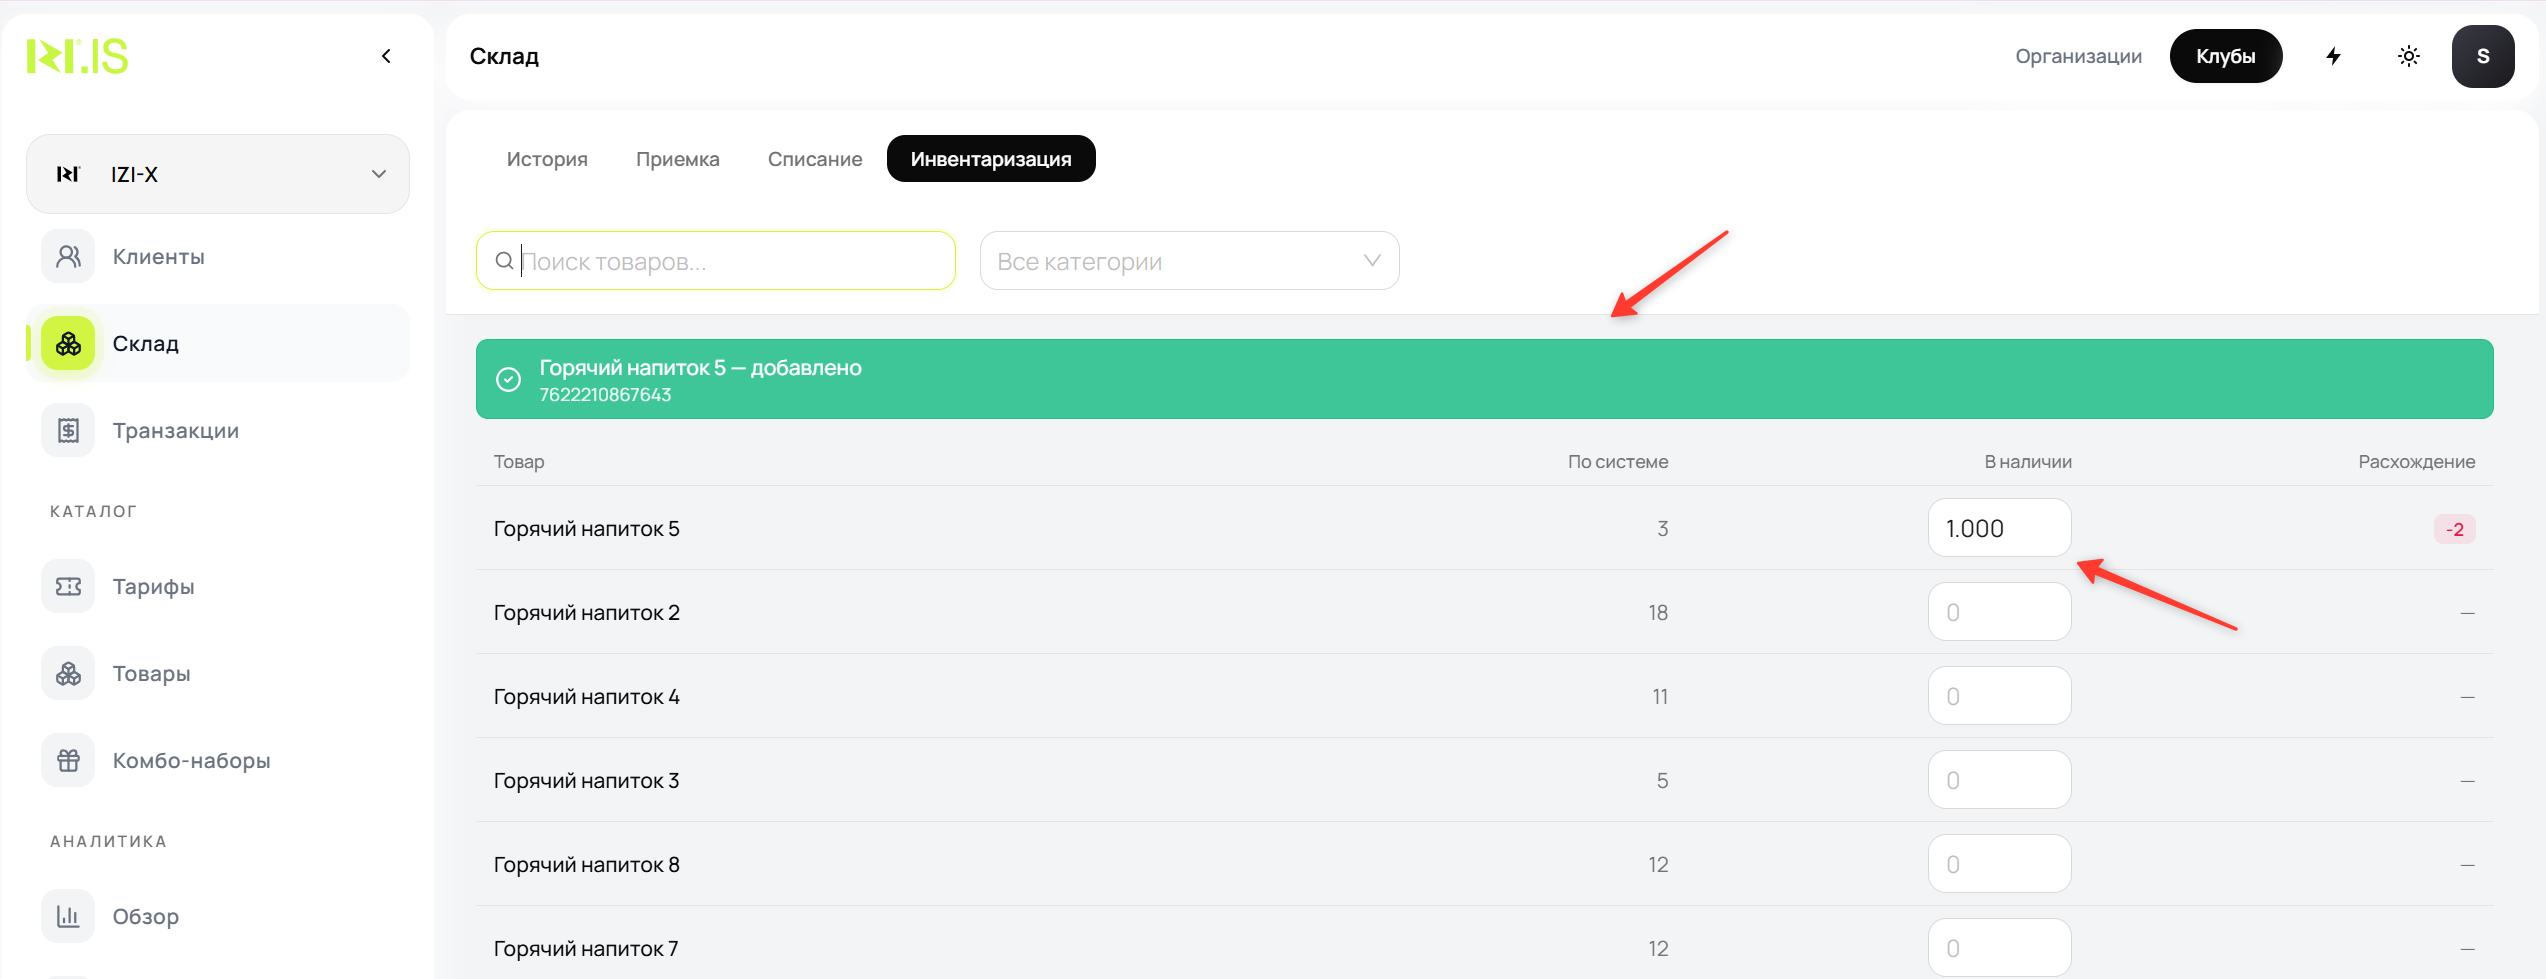Screen dimensions: 2546x979
Task: Open the Все категории dropdown
Action: (x=1189, y=261)
